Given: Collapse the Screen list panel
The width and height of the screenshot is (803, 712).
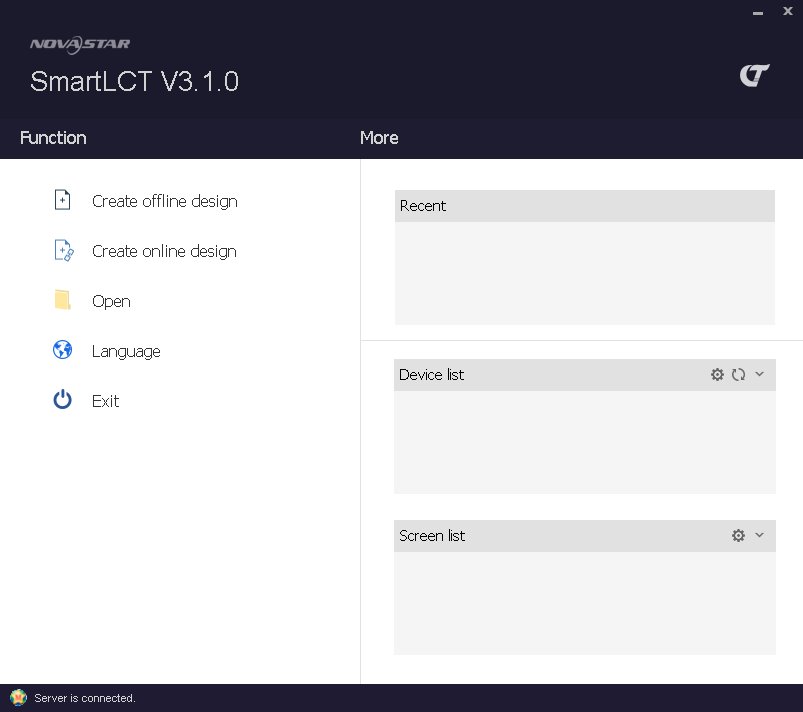Looking at the screenshot, I should [x=759, y=535].
